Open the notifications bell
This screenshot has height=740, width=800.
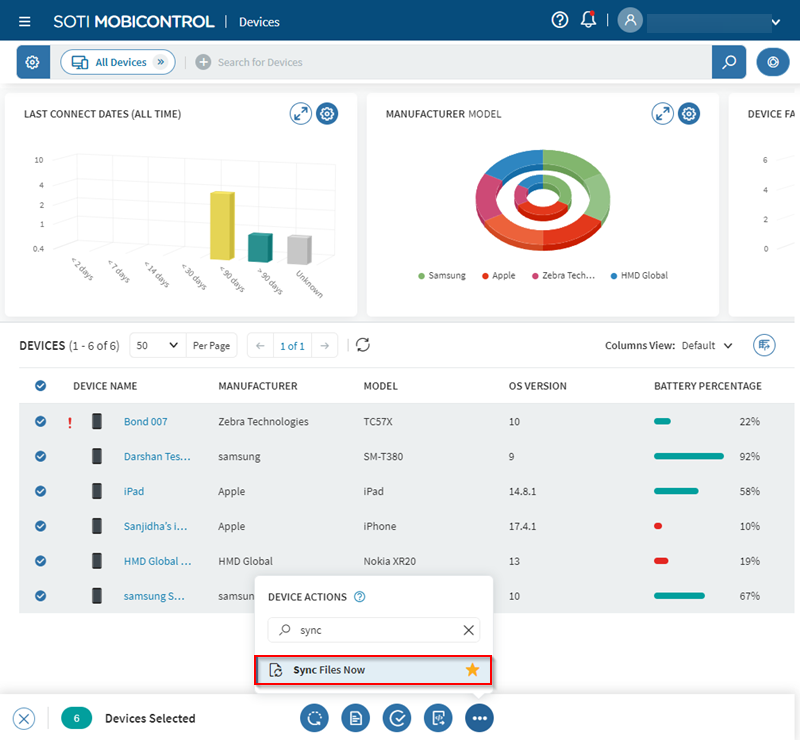[x=588, y=21]
